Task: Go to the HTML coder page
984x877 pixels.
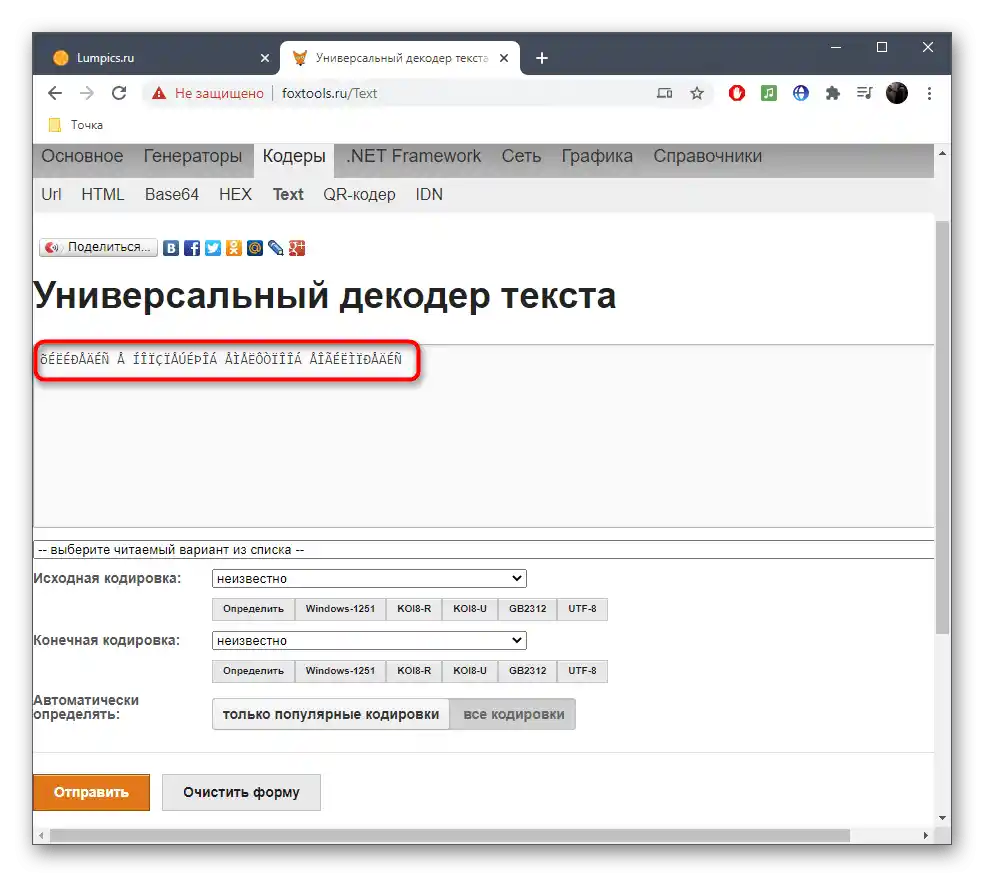Action: 103,195
